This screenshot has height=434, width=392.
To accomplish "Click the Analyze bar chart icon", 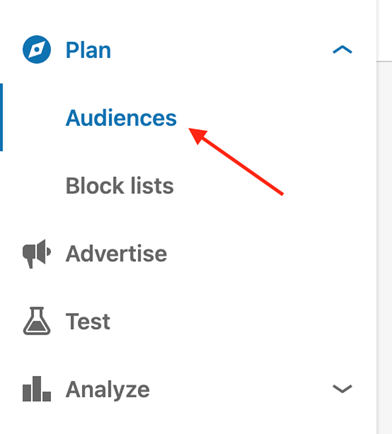I will [37, 389].
